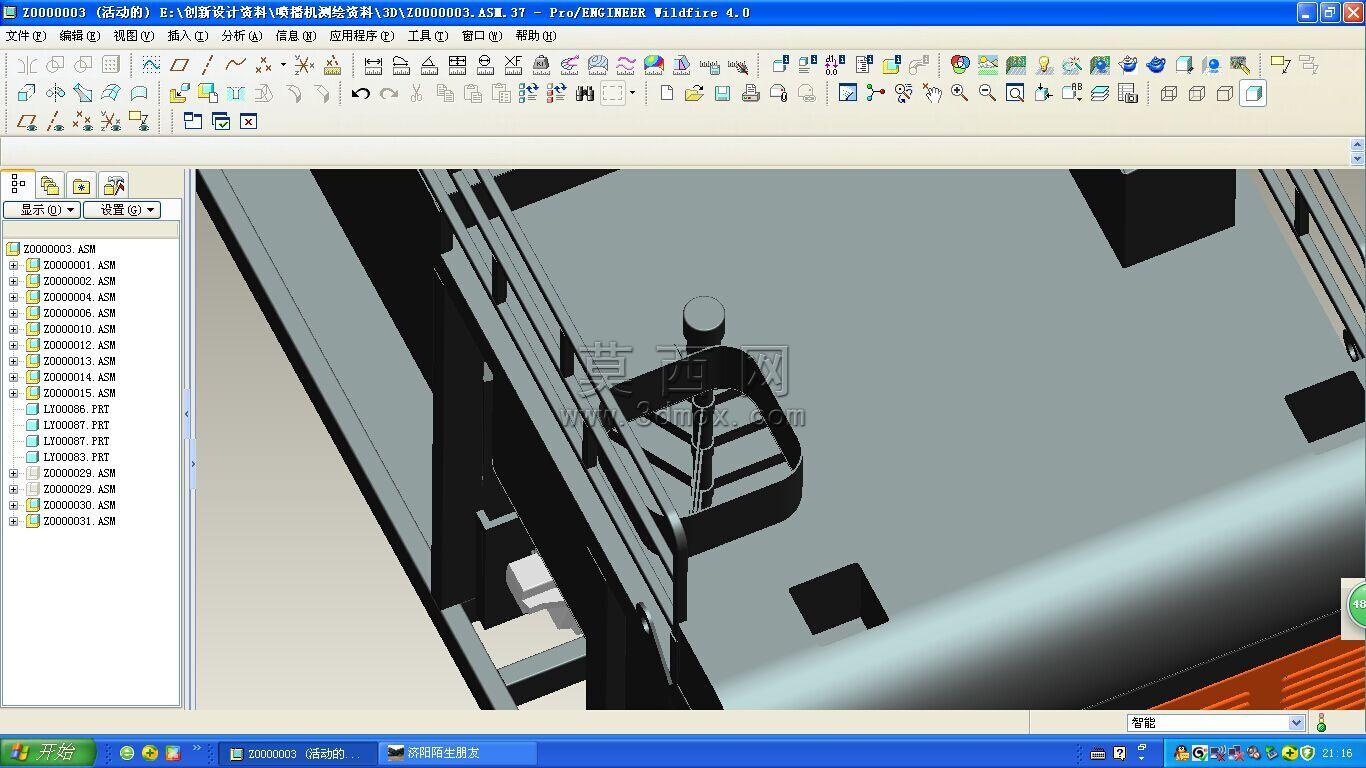Open the 分析(A) menu
The image size is (1366, 768).
coord(241,36)
